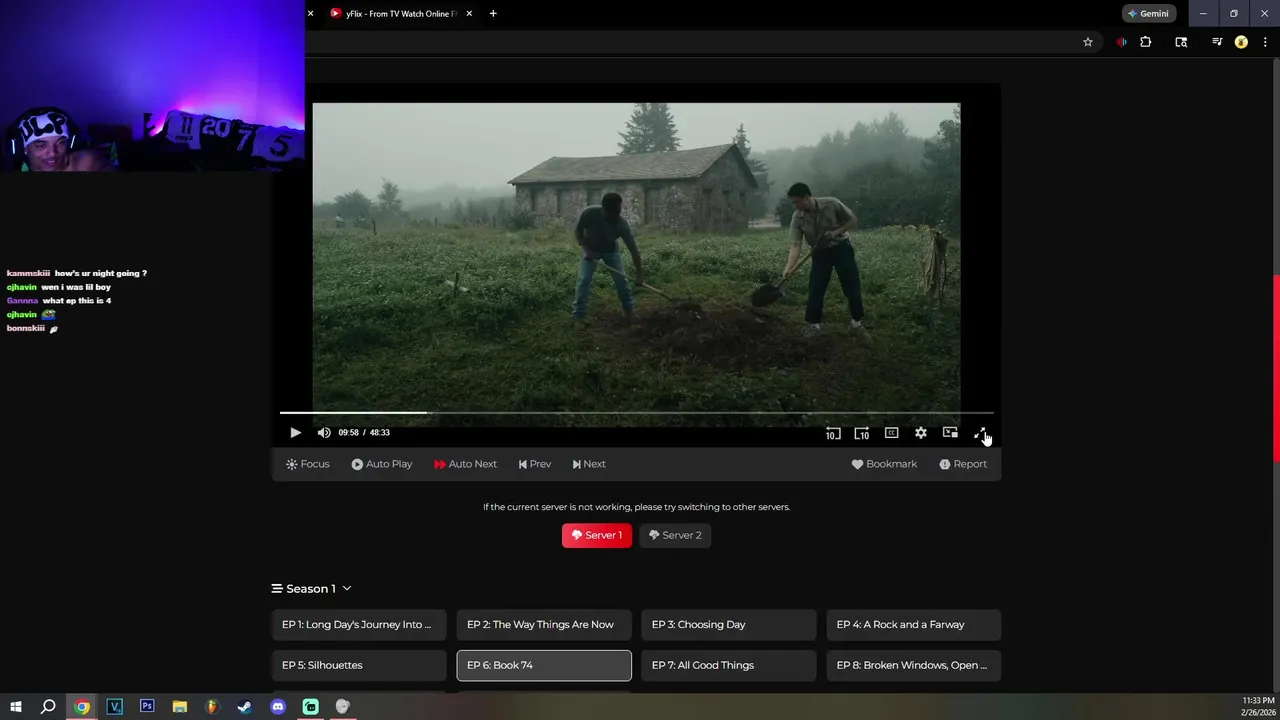Expand the Season 1 dropdown
Viewport: 1280px width, 720px height.
pyautogui.click(x=312, y=589)
